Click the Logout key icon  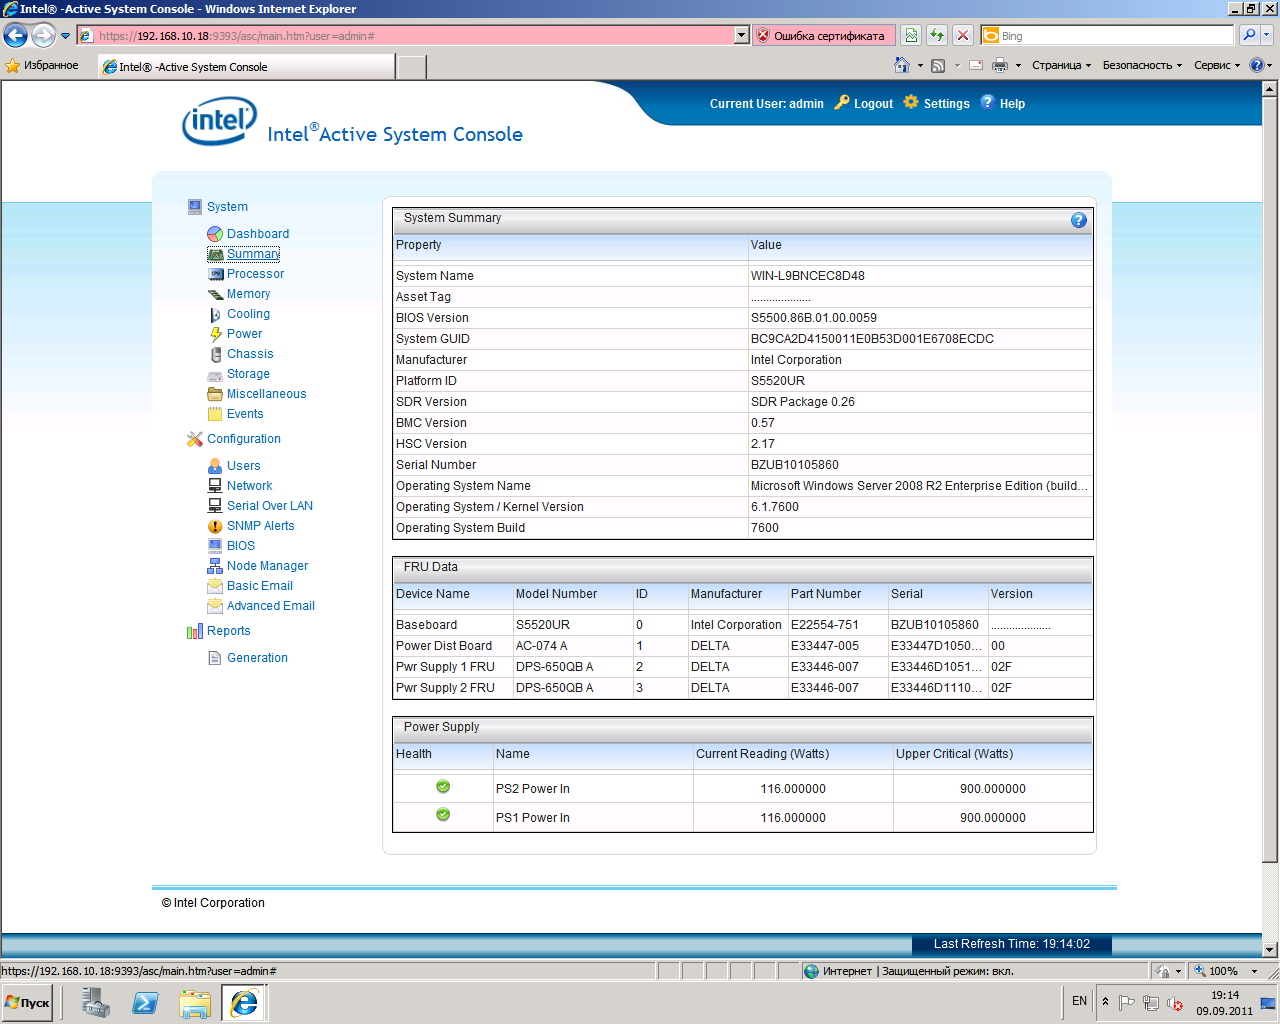842,102
